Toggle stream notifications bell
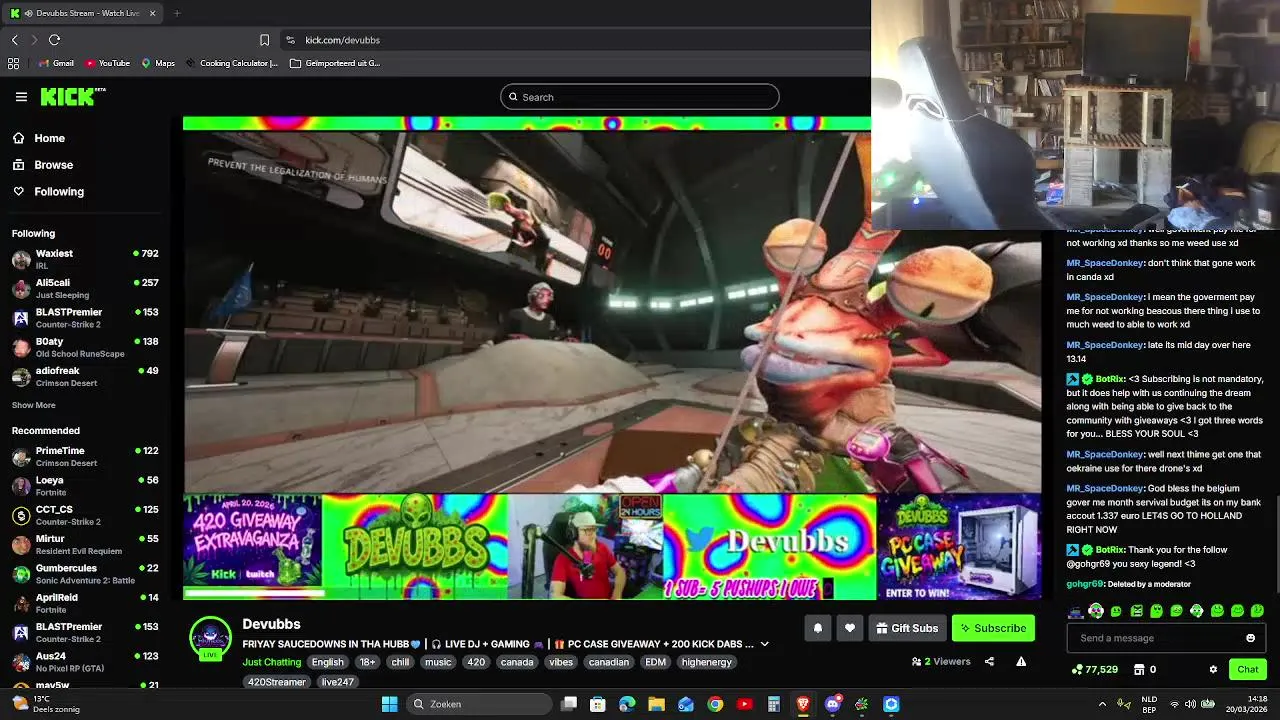The image size is (1280, 720). (817, 628)
